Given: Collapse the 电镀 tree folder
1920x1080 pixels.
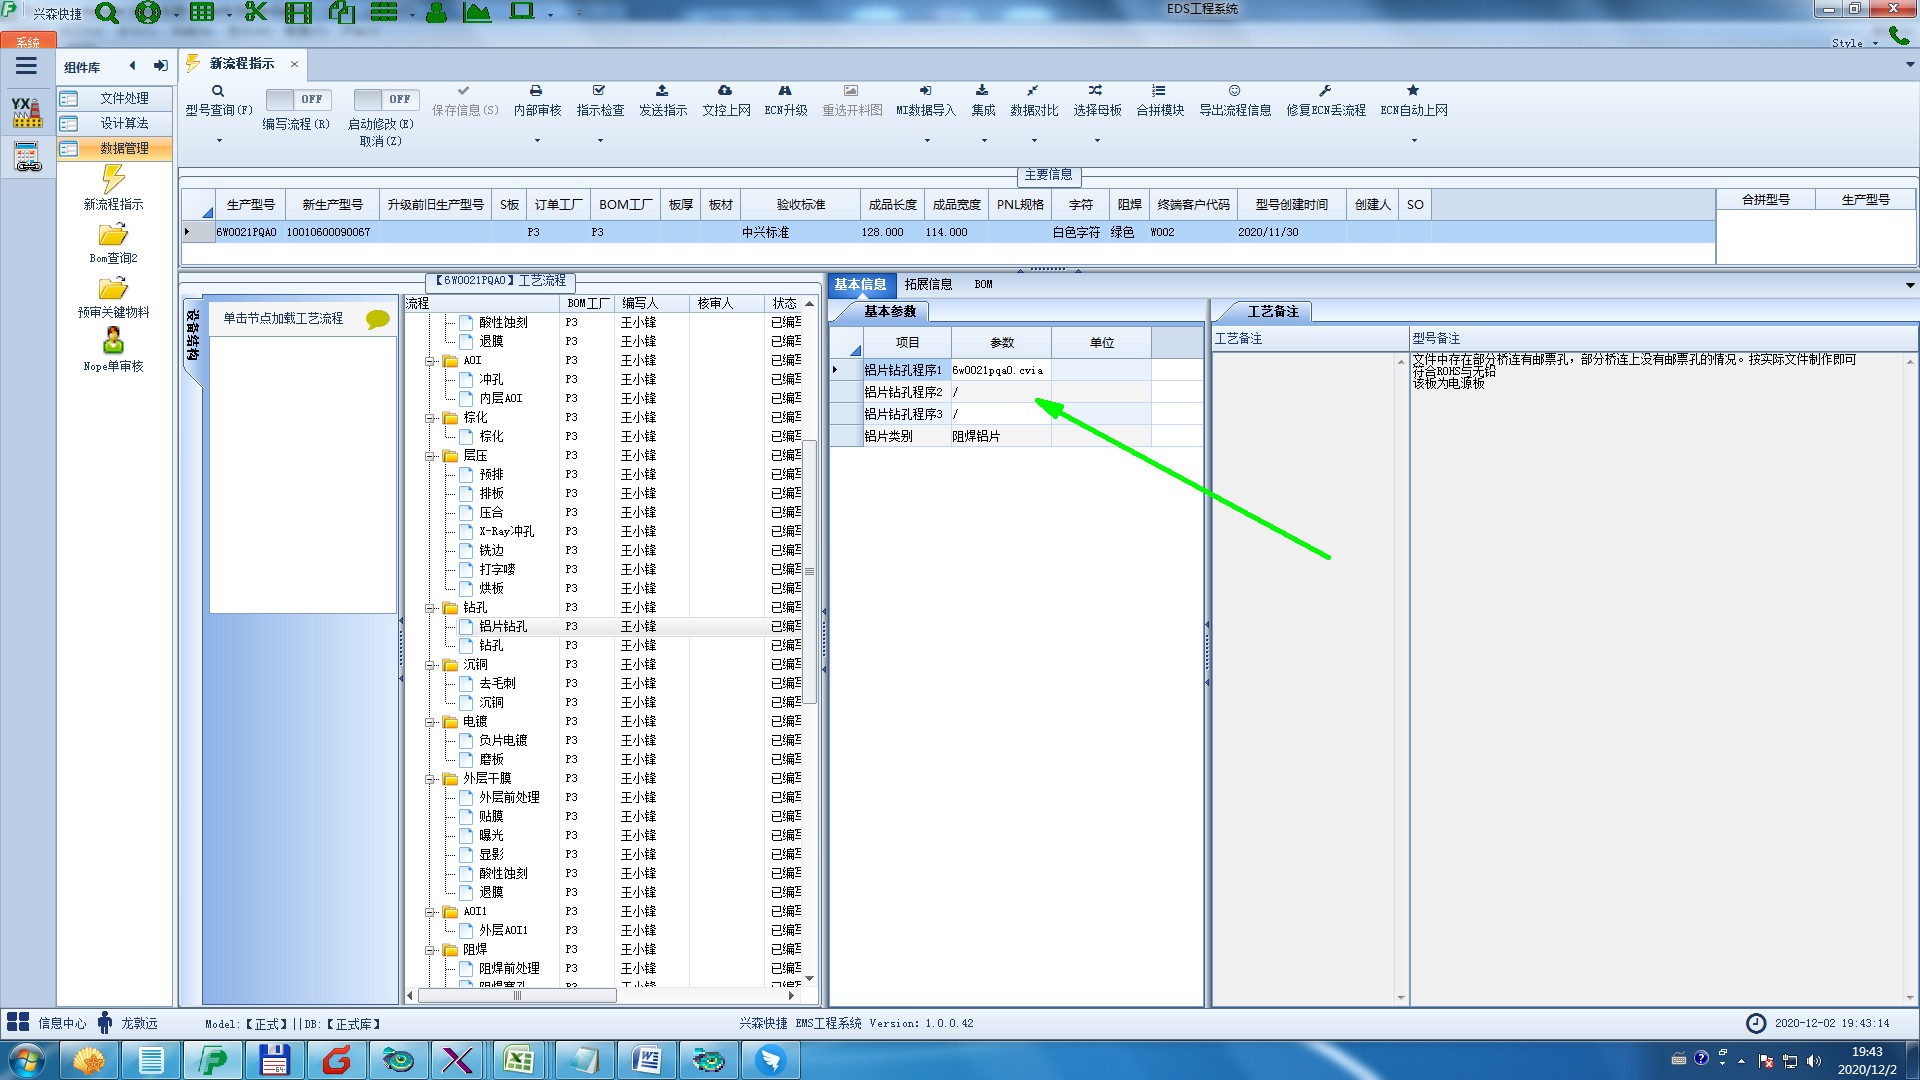Looking at the screenshot, I should (430, 722).
